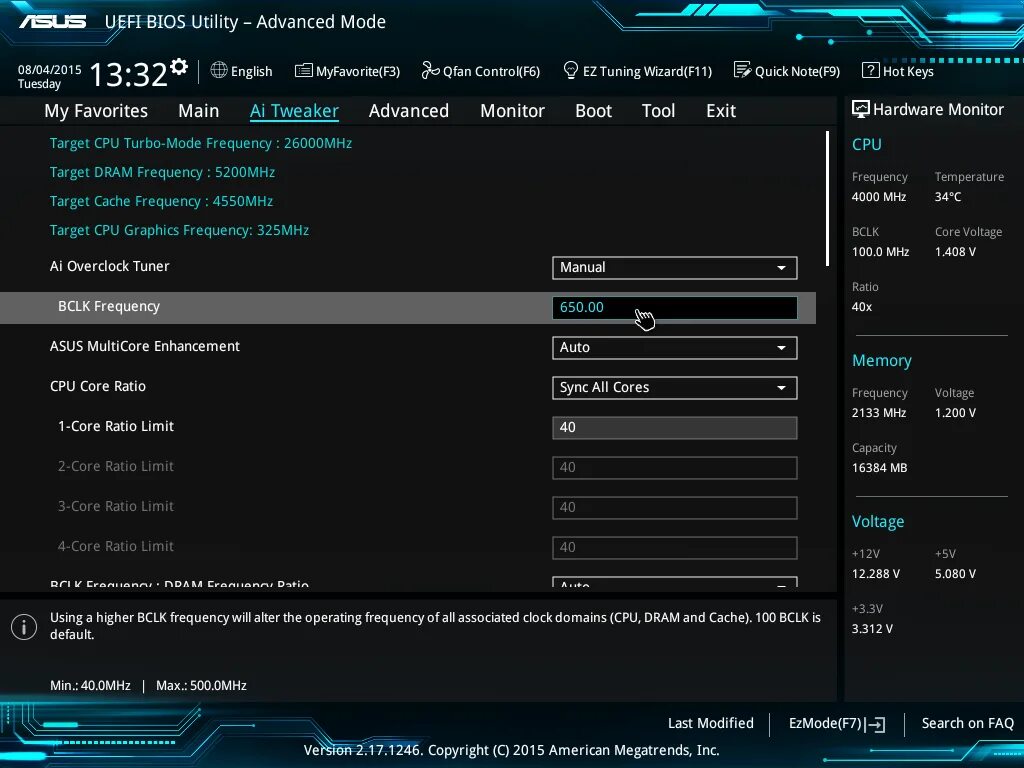
Task: Click the 1.408 V core voltage value
Action: coord(955,252)
